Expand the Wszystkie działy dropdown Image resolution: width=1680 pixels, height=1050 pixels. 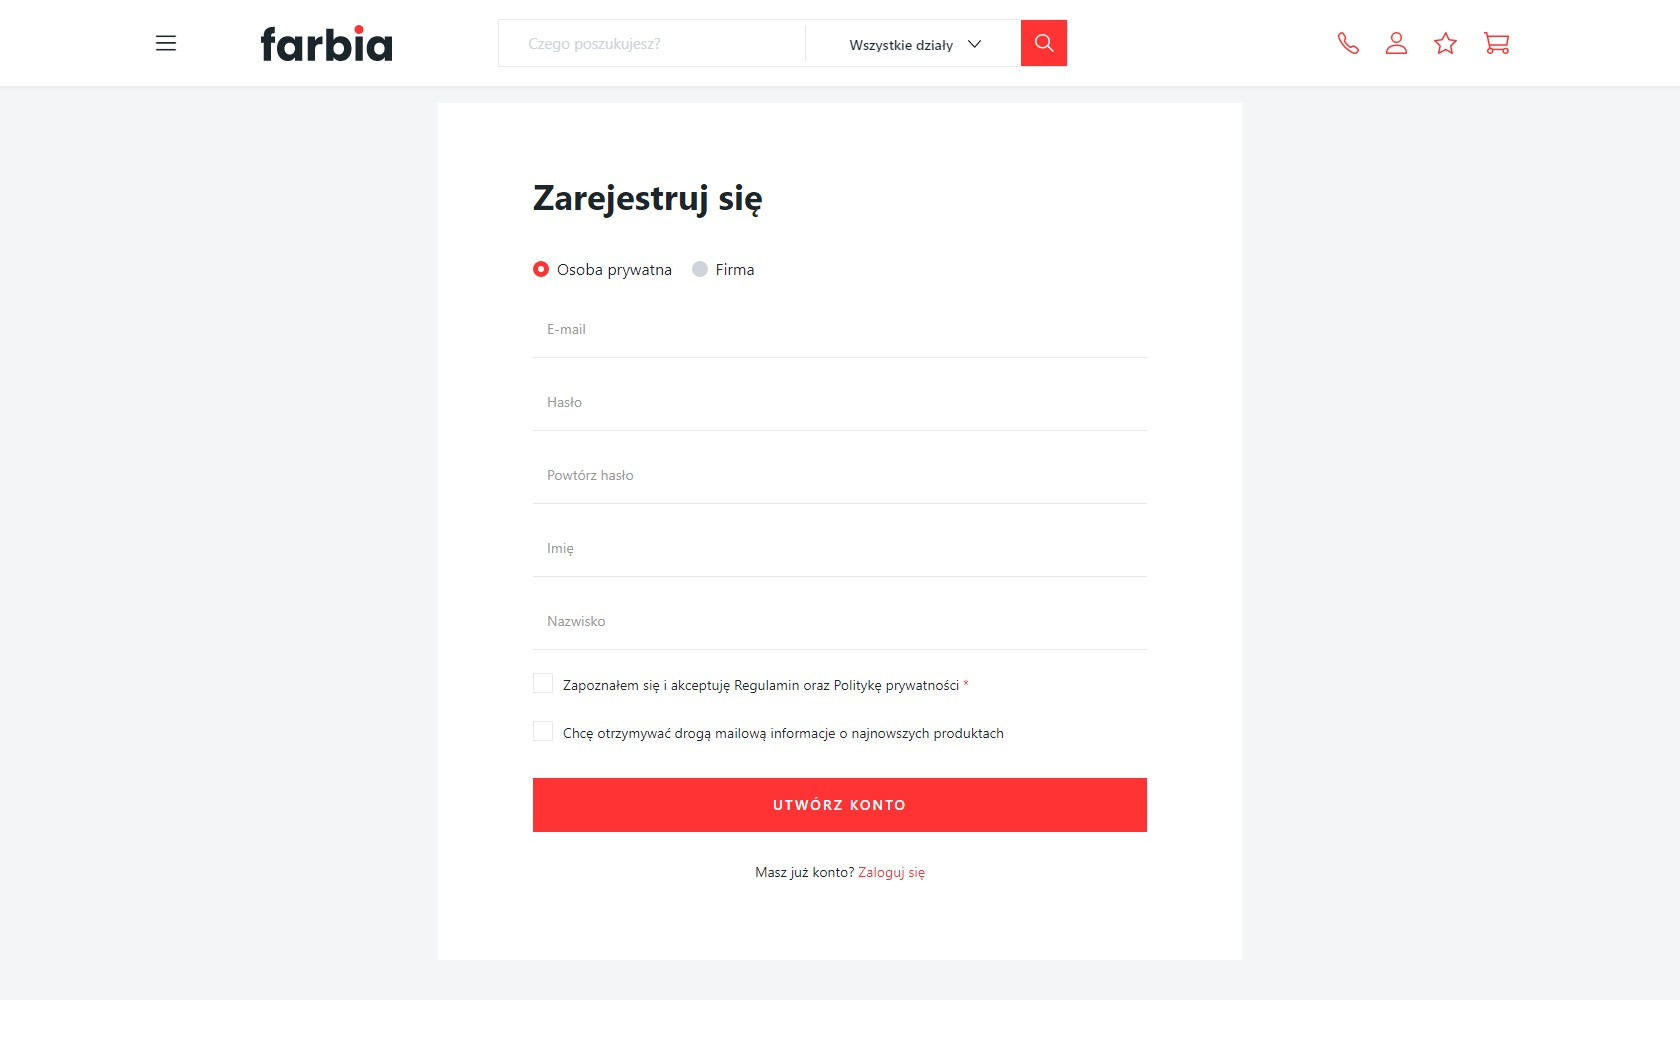(x=914, y=44)
